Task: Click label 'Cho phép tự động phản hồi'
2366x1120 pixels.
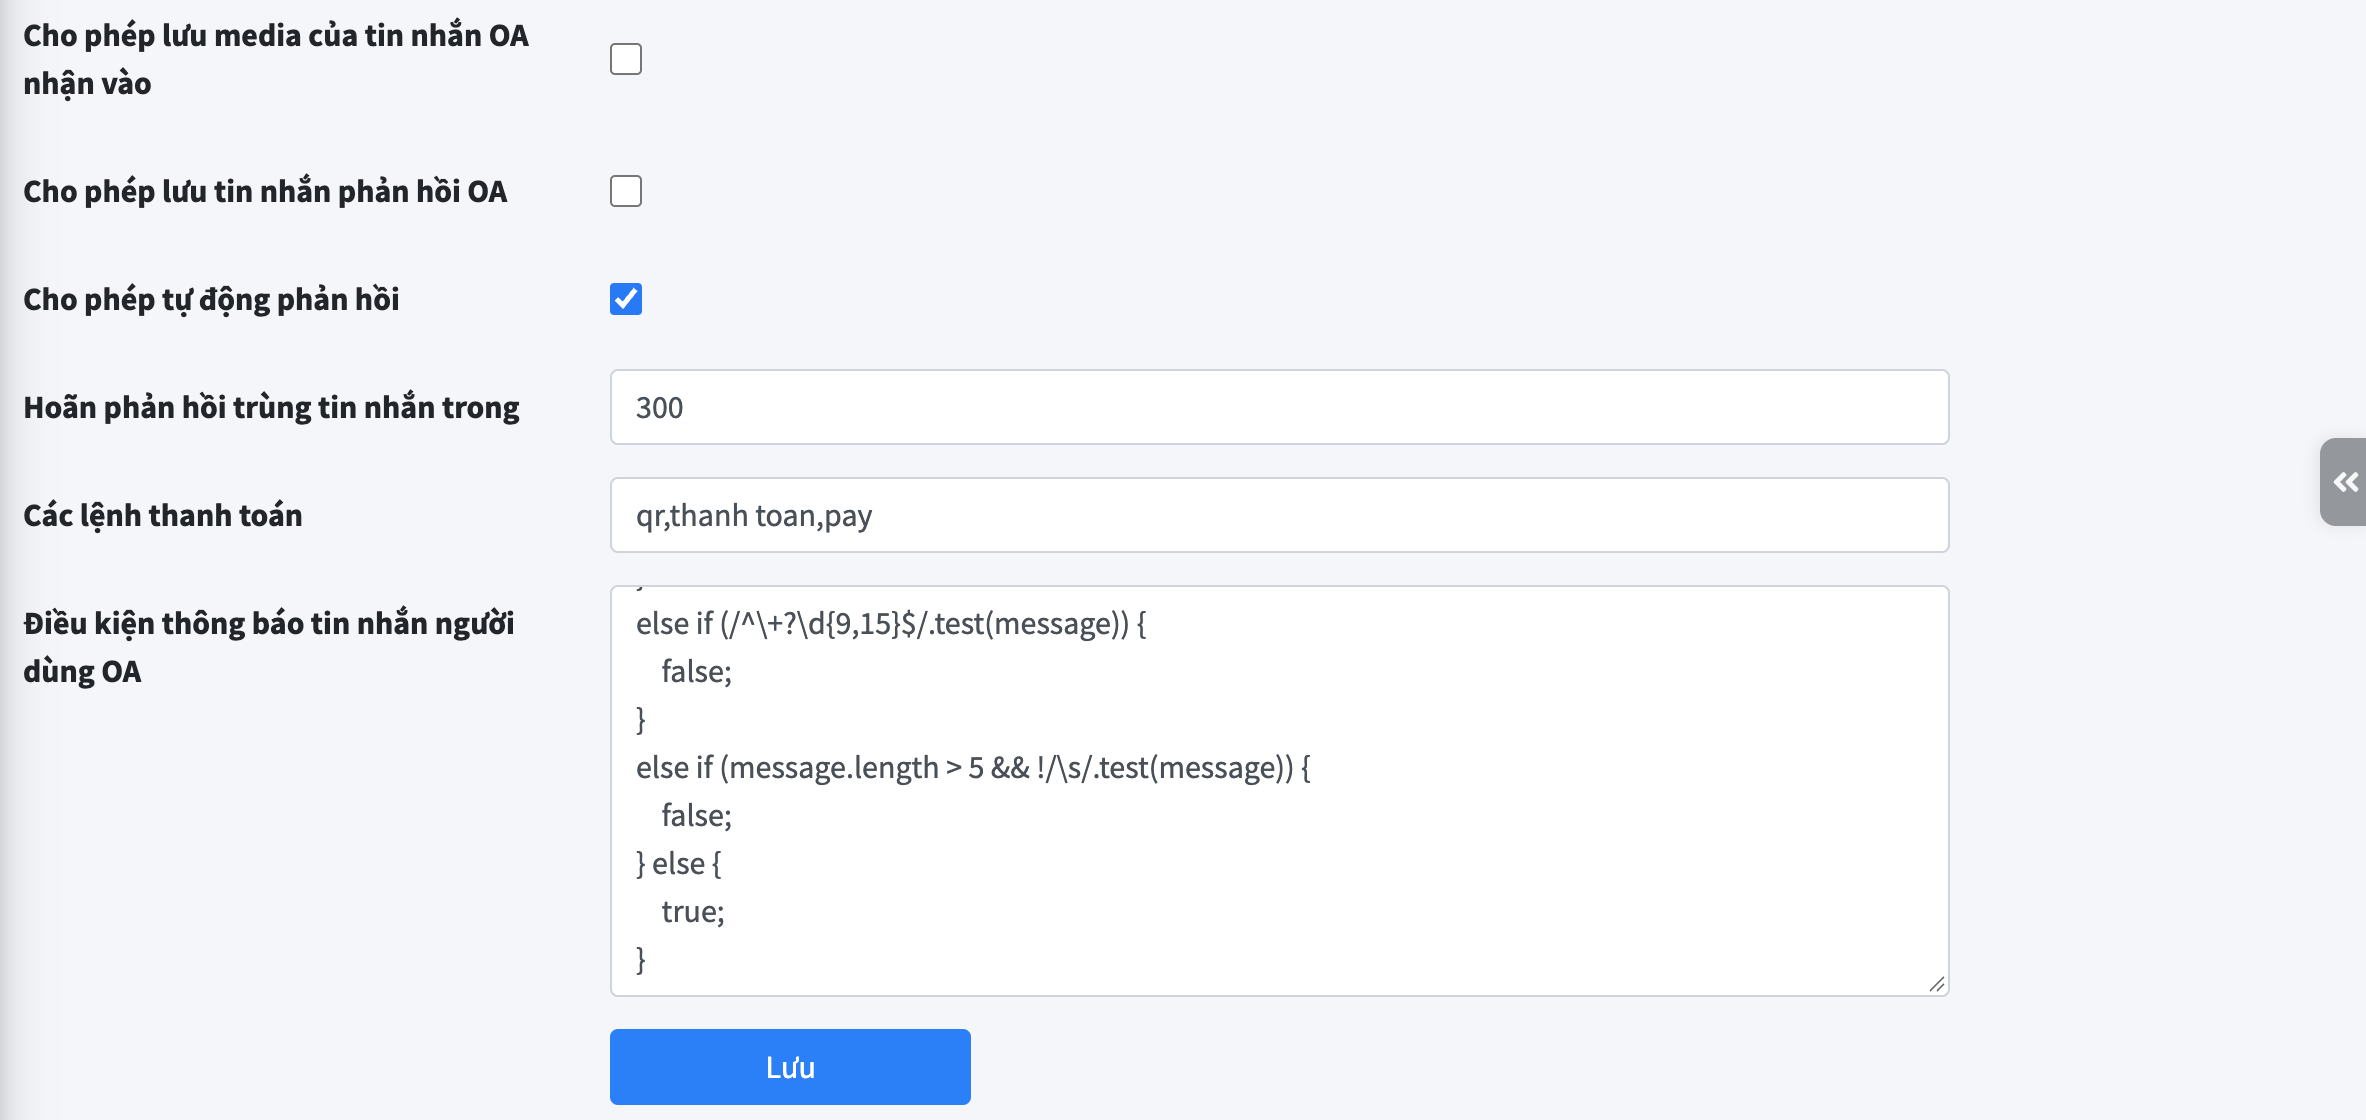Action: click(211, 299)
